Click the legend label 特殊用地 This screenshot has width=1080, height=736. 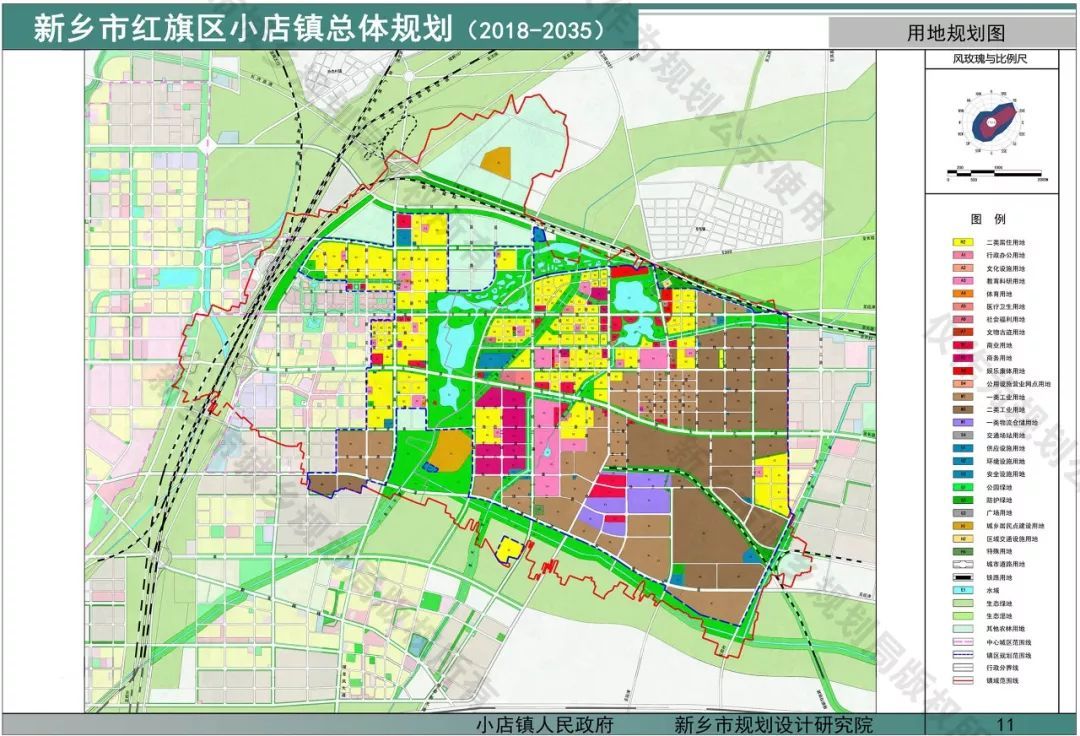(x=999, y=551)
